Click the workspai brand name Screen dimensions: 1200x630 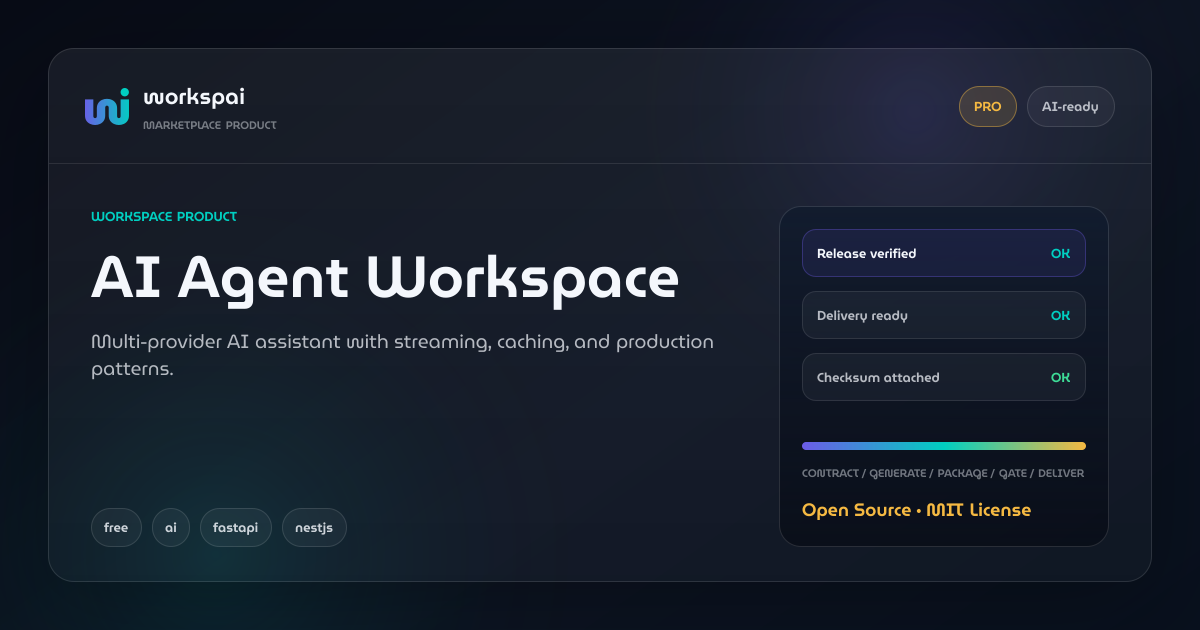194,97
